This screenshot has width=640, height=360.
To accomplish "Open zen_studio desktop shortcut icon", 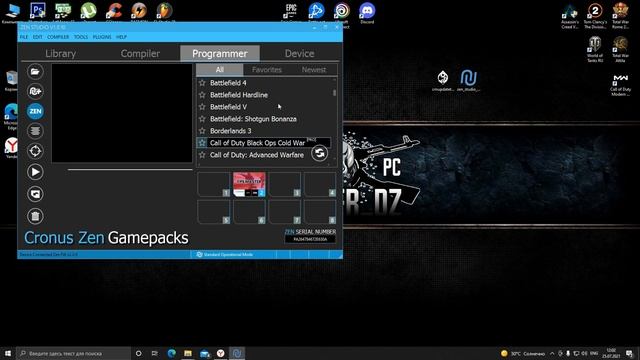I will [469, 81].
